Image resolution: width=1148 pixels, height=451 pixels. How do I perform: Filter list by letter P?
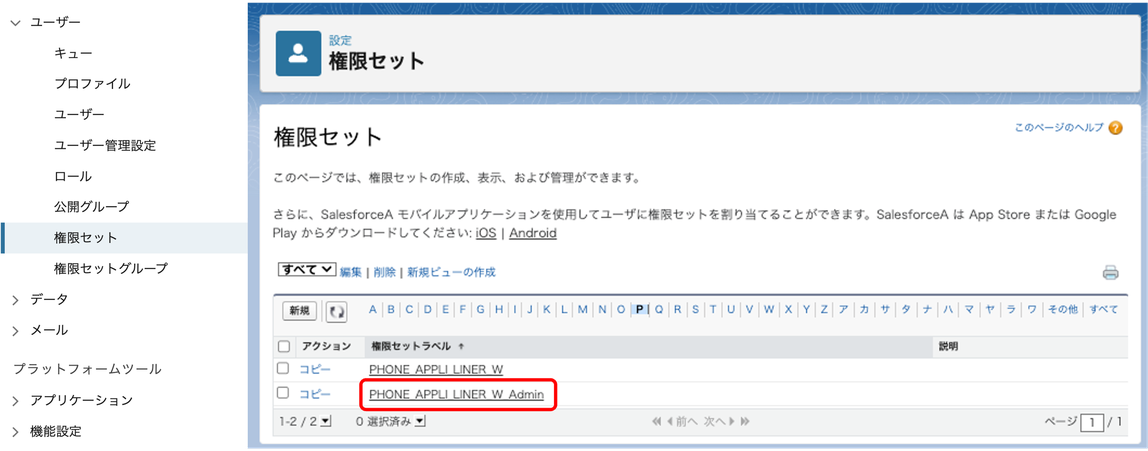(x=640, y=310)
